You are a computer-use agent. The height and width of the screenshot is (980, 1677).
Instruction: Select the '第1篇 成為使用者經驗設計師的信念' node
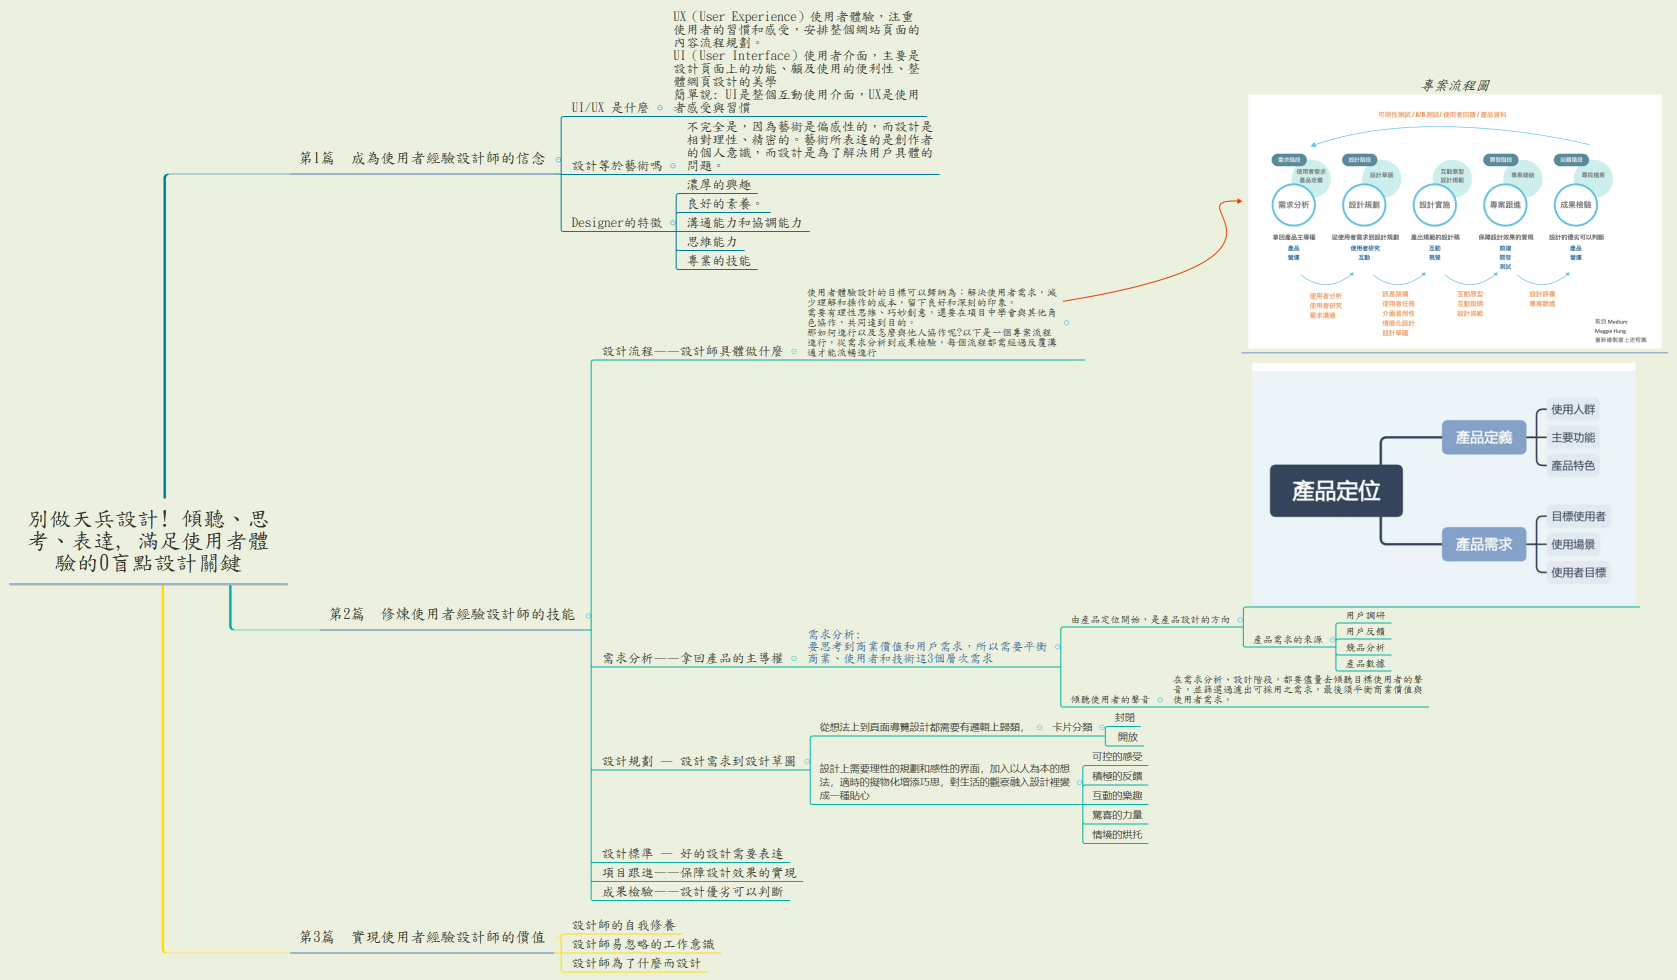point(422,158)
